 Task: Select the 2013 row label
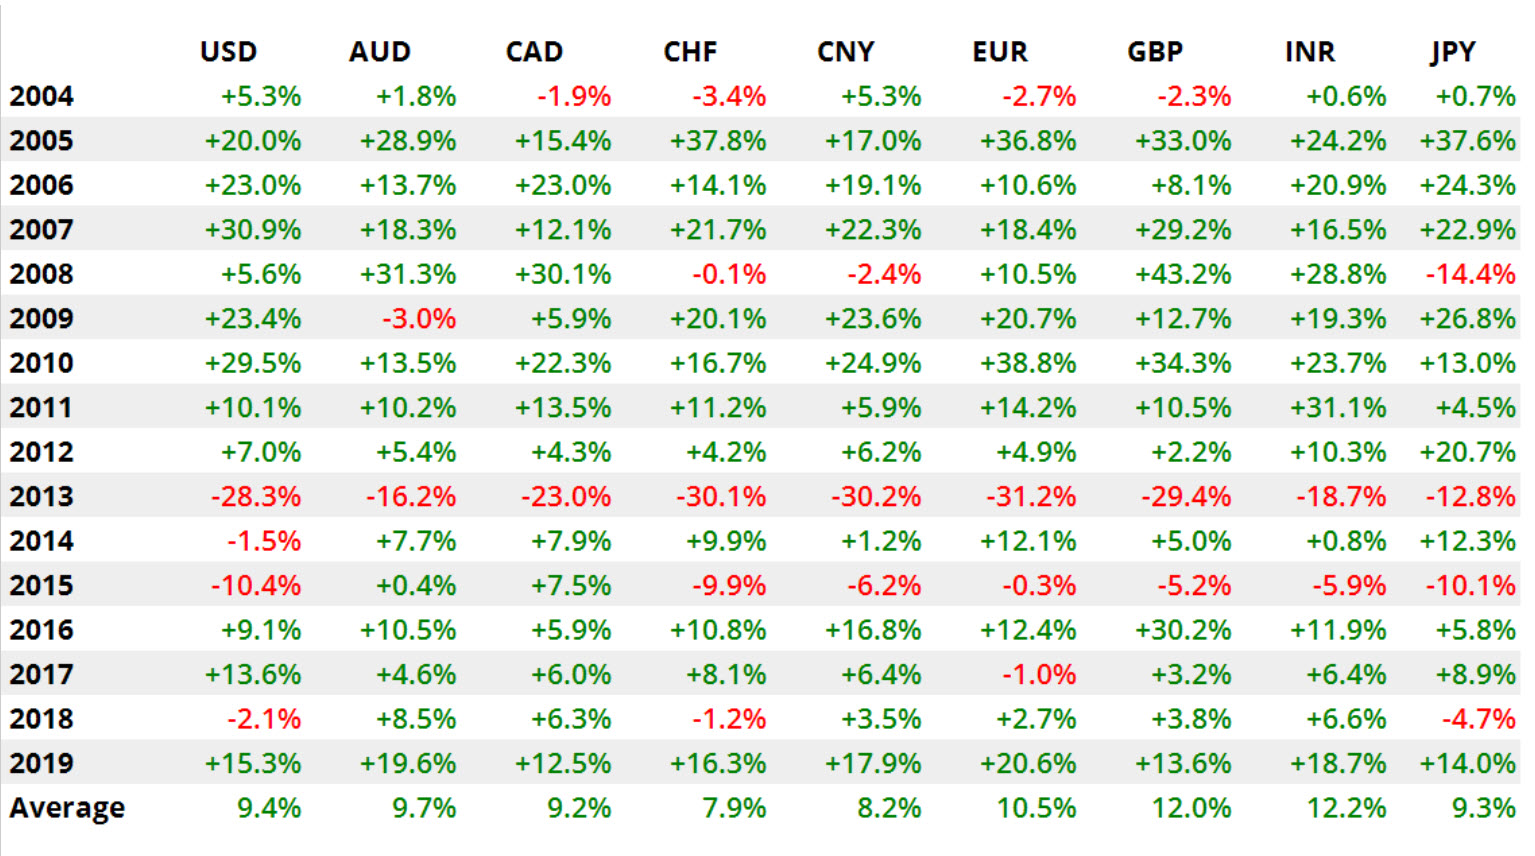point(42,496)
